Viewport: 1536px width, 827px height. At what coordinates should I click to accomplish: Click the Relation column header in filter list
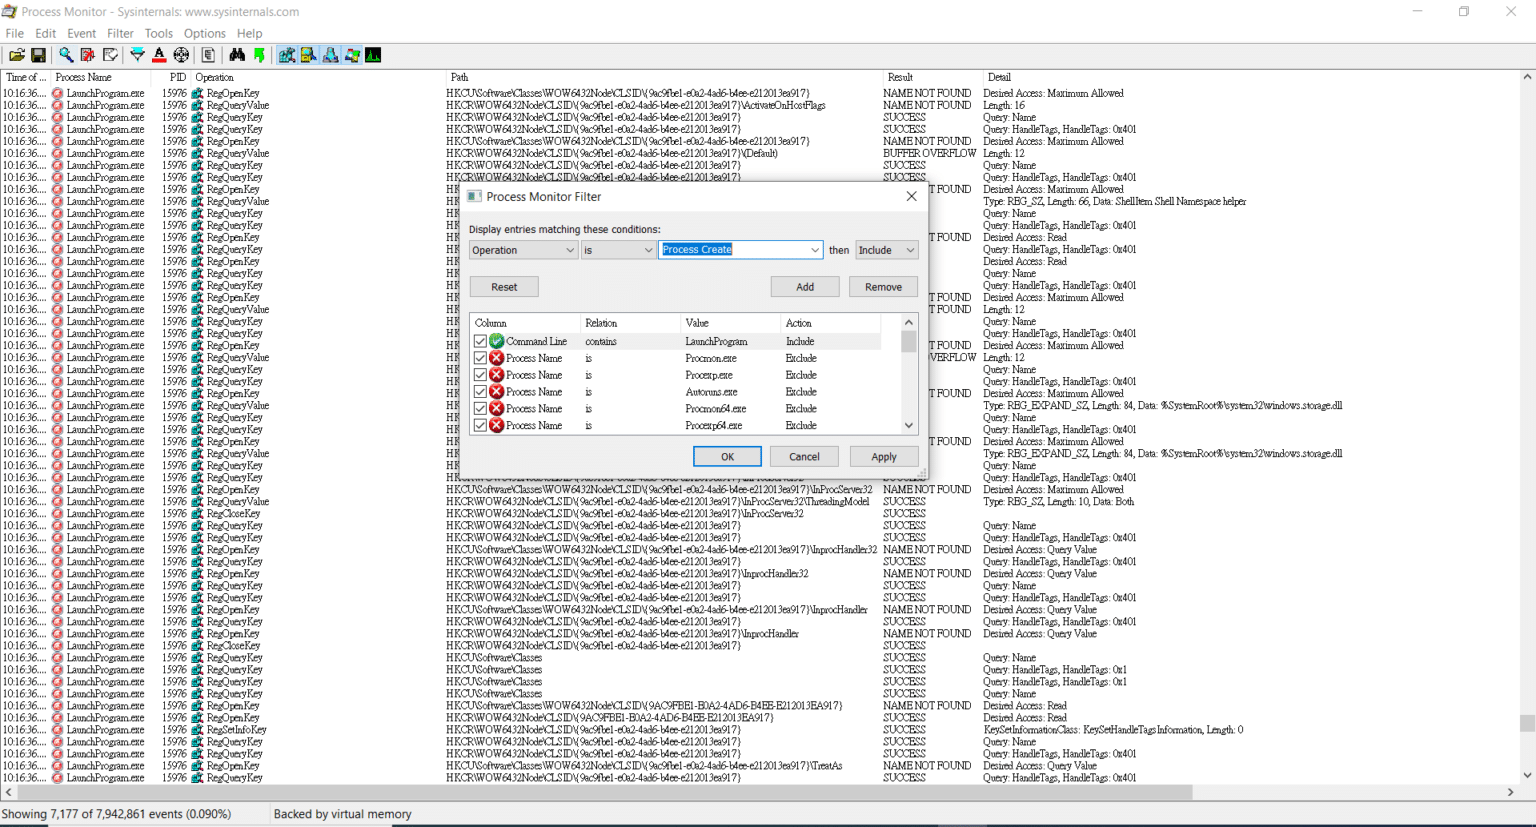click(630, 323)
